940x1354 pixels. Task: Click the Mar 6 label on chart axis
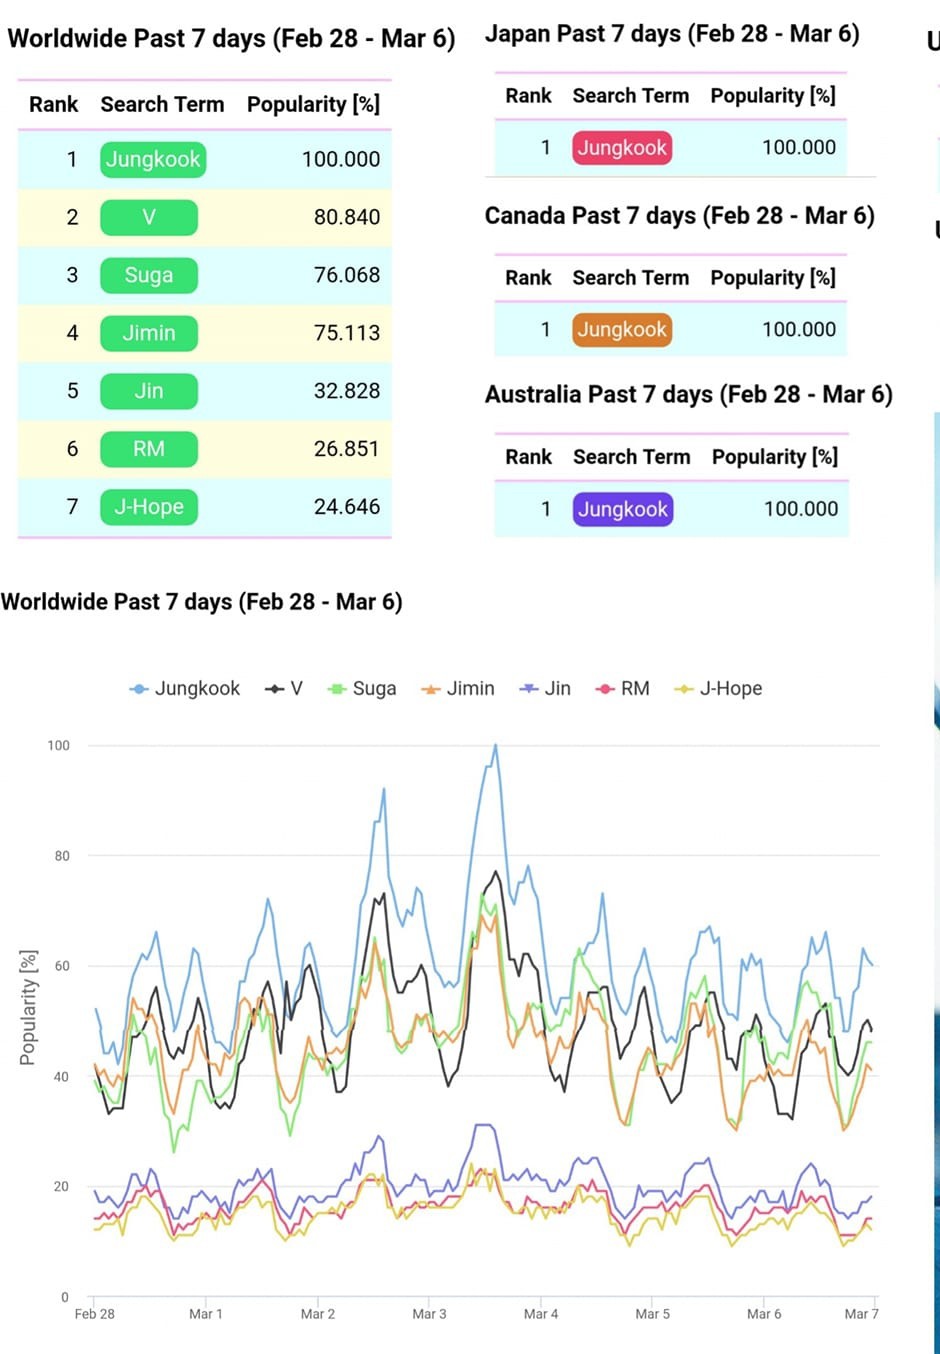pyautogui.click(x=764, y=1314)
